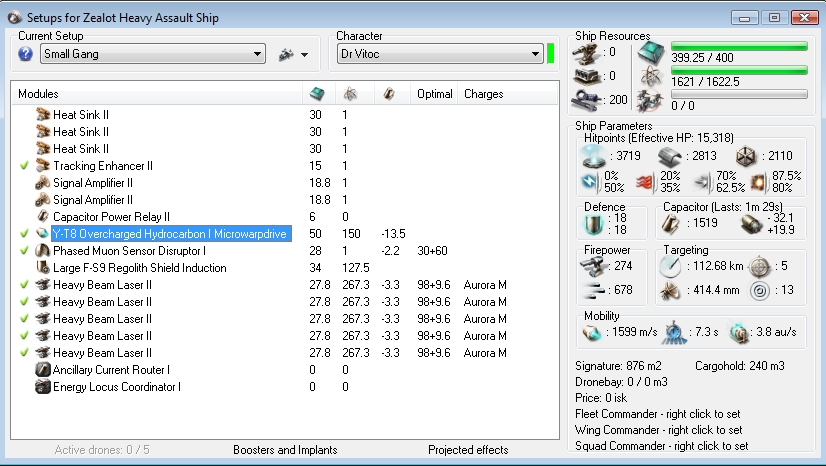Image resolution: width=826 pixels, height=466 pixels.
Task: Toggle the second Heavy Beam Laser II checkmark
Action: pos(24,302)
